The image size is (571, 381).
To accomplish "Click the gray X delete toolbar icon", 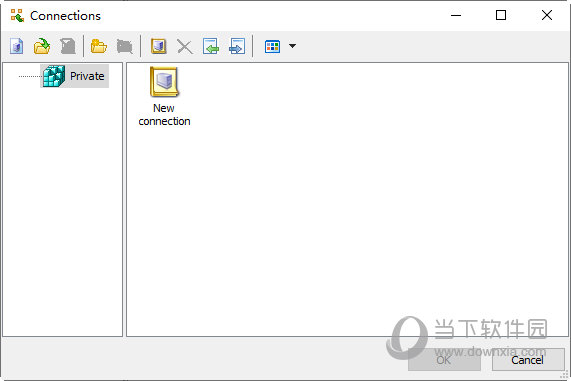I will point(185,47).
